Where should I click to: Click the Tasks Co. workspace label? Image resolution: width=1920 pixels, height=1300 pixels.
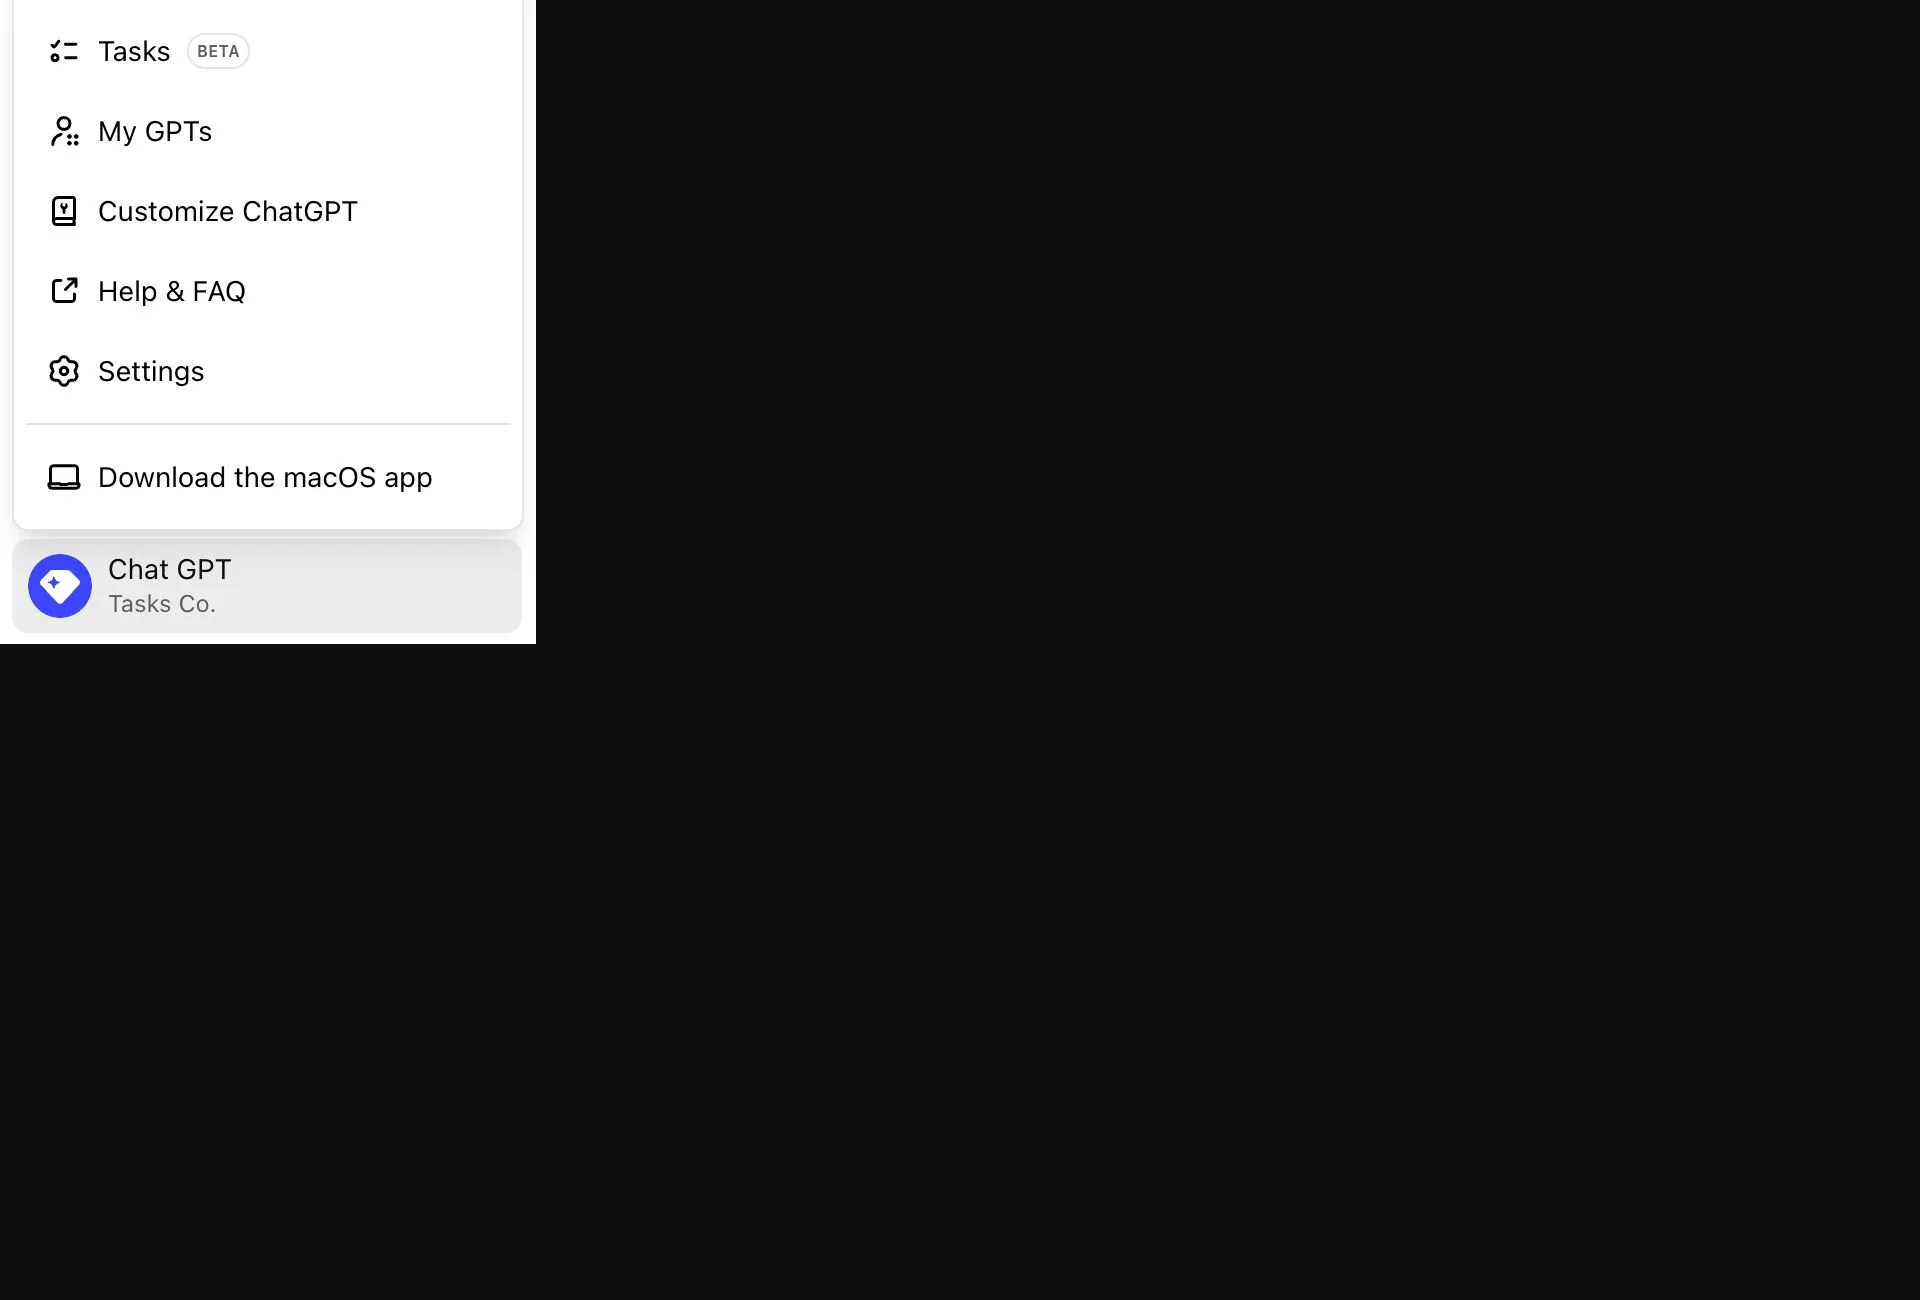click(x=162, y=604)
